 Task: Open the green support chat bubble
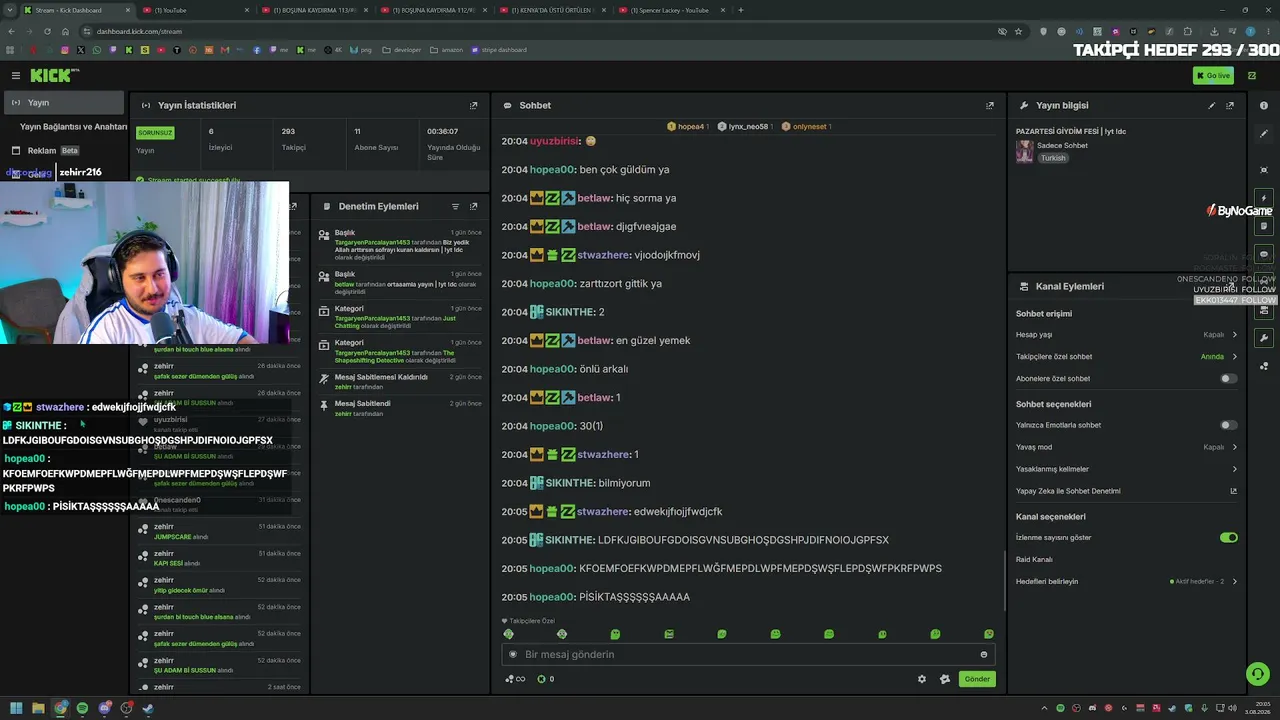point(1258,674)
